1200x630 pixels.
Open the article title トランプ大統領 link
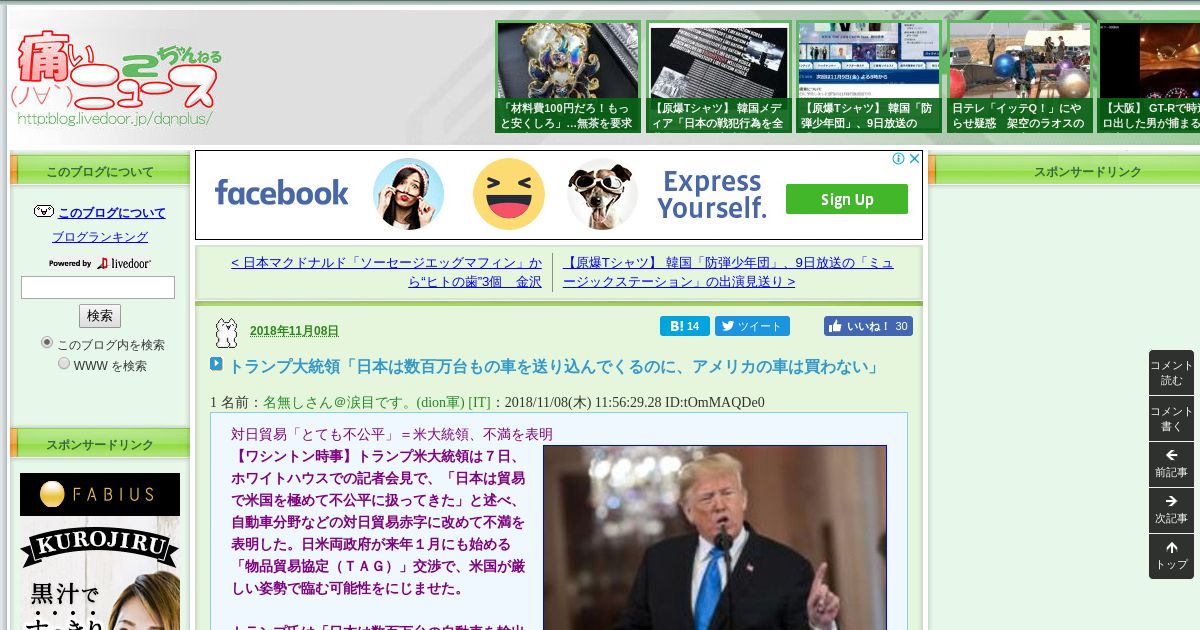pyautogui.click(x=554, y=367)
